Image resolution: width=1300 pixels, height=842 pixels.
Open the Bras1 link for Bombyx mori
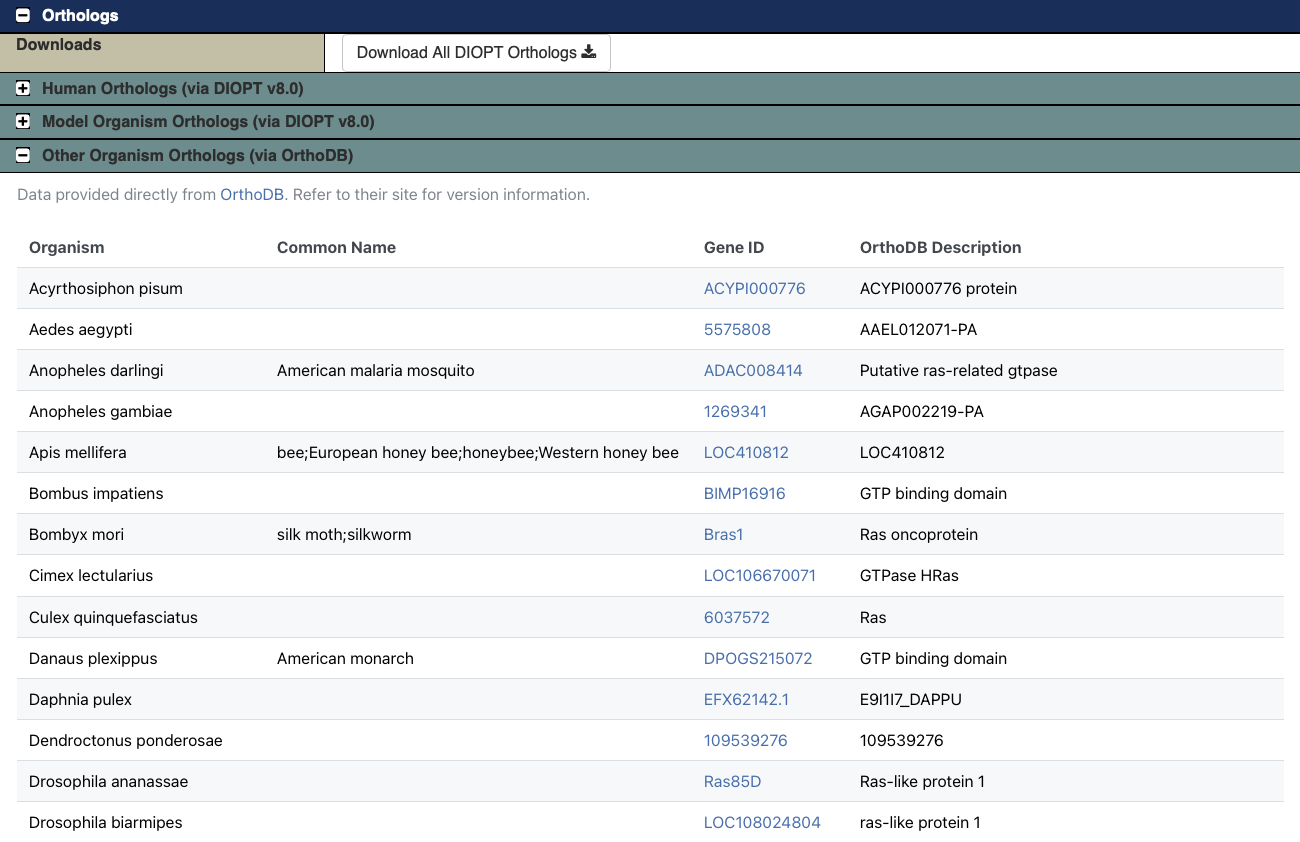point(723,534)
